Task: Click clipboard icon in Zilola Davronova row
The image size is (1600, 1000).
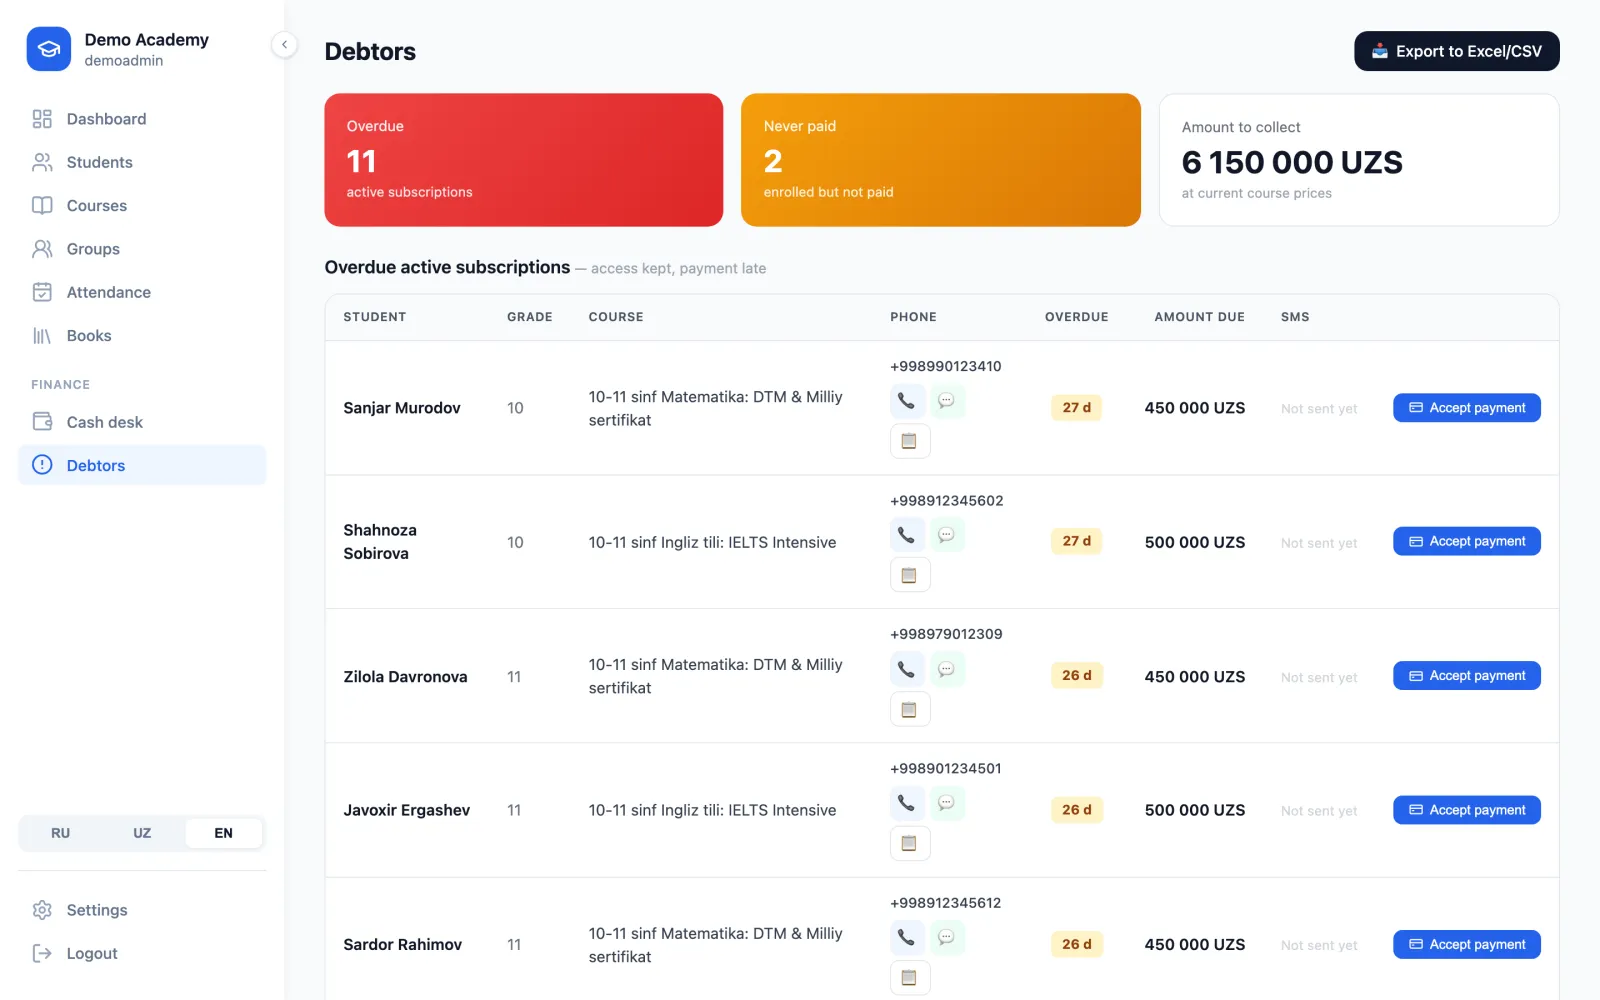Action: click(x=910, y=709)
